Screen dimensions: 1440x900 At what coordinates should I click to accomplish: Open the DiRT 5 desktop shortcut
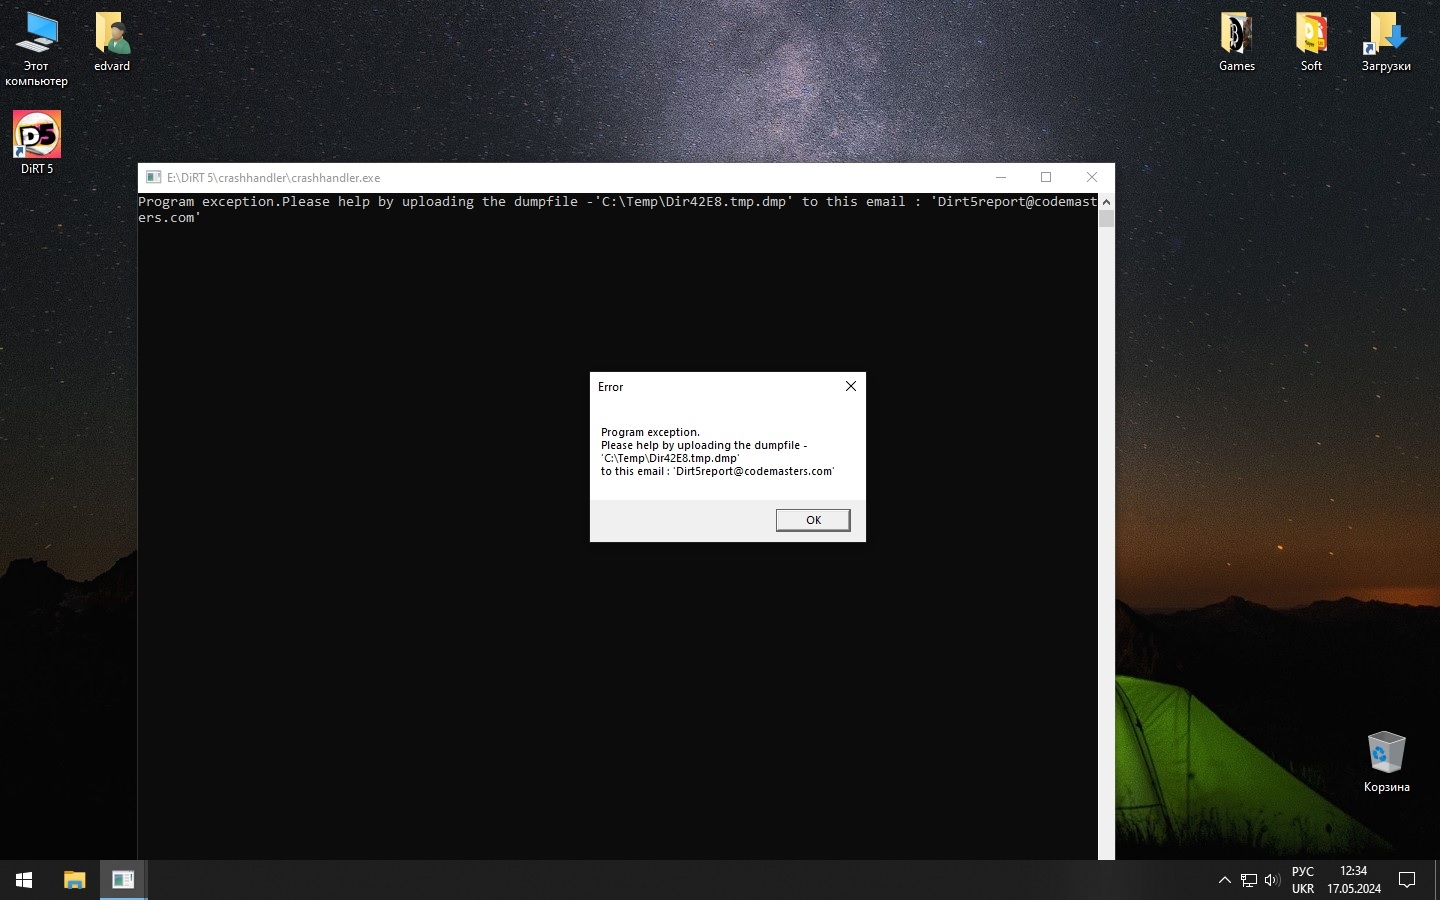point(37,136)
